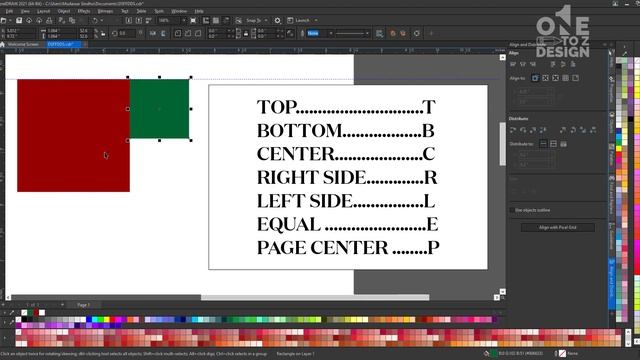Image resolution: width=640 pixels, height=360 pixels.
Task: Click the last Distribute icon in the row
Action: point(593,130)
